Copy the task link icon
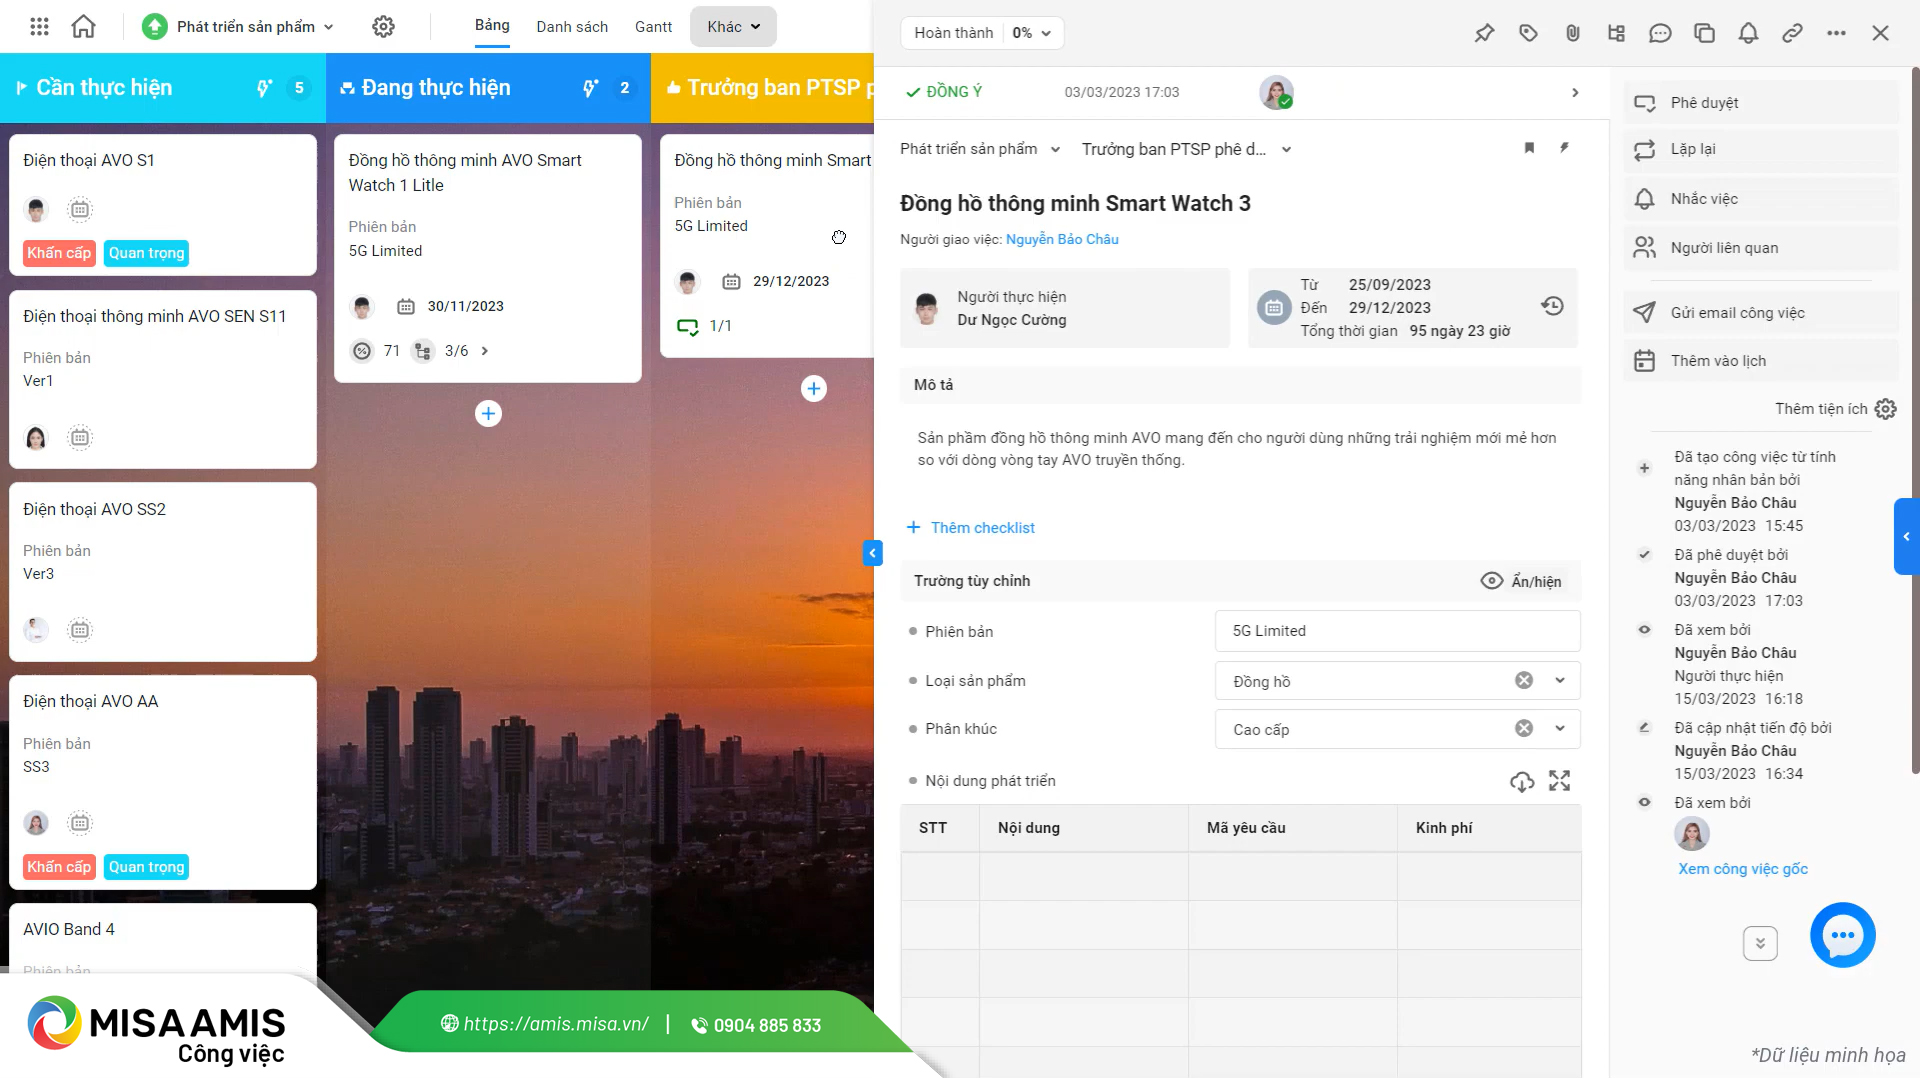Viewport: 1920px width, 1078px height. [x=1792, y=33]
